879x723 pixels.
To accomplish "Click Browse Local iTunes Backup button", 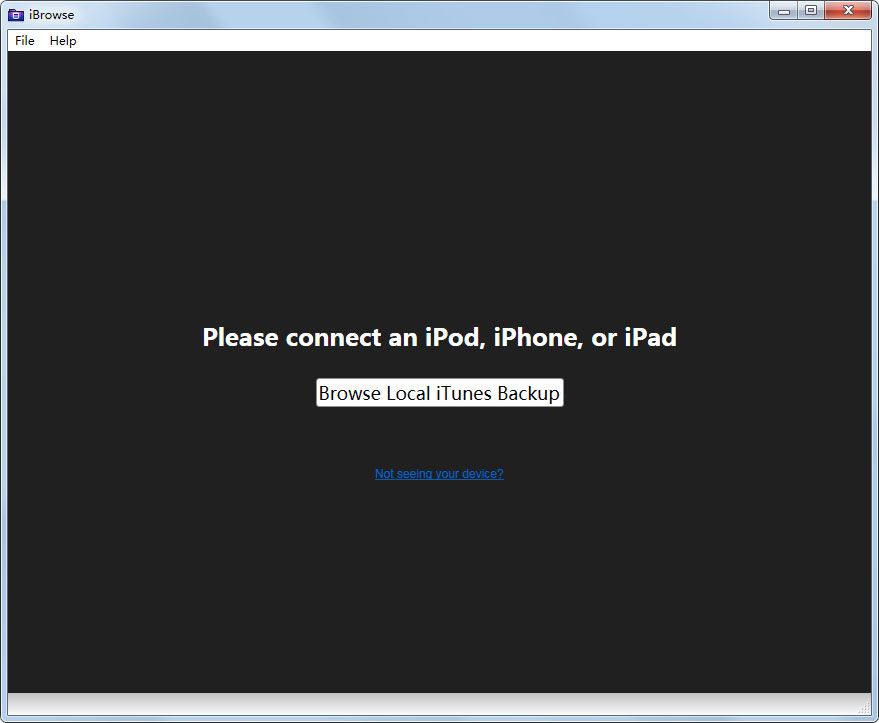I will point(440,393).
